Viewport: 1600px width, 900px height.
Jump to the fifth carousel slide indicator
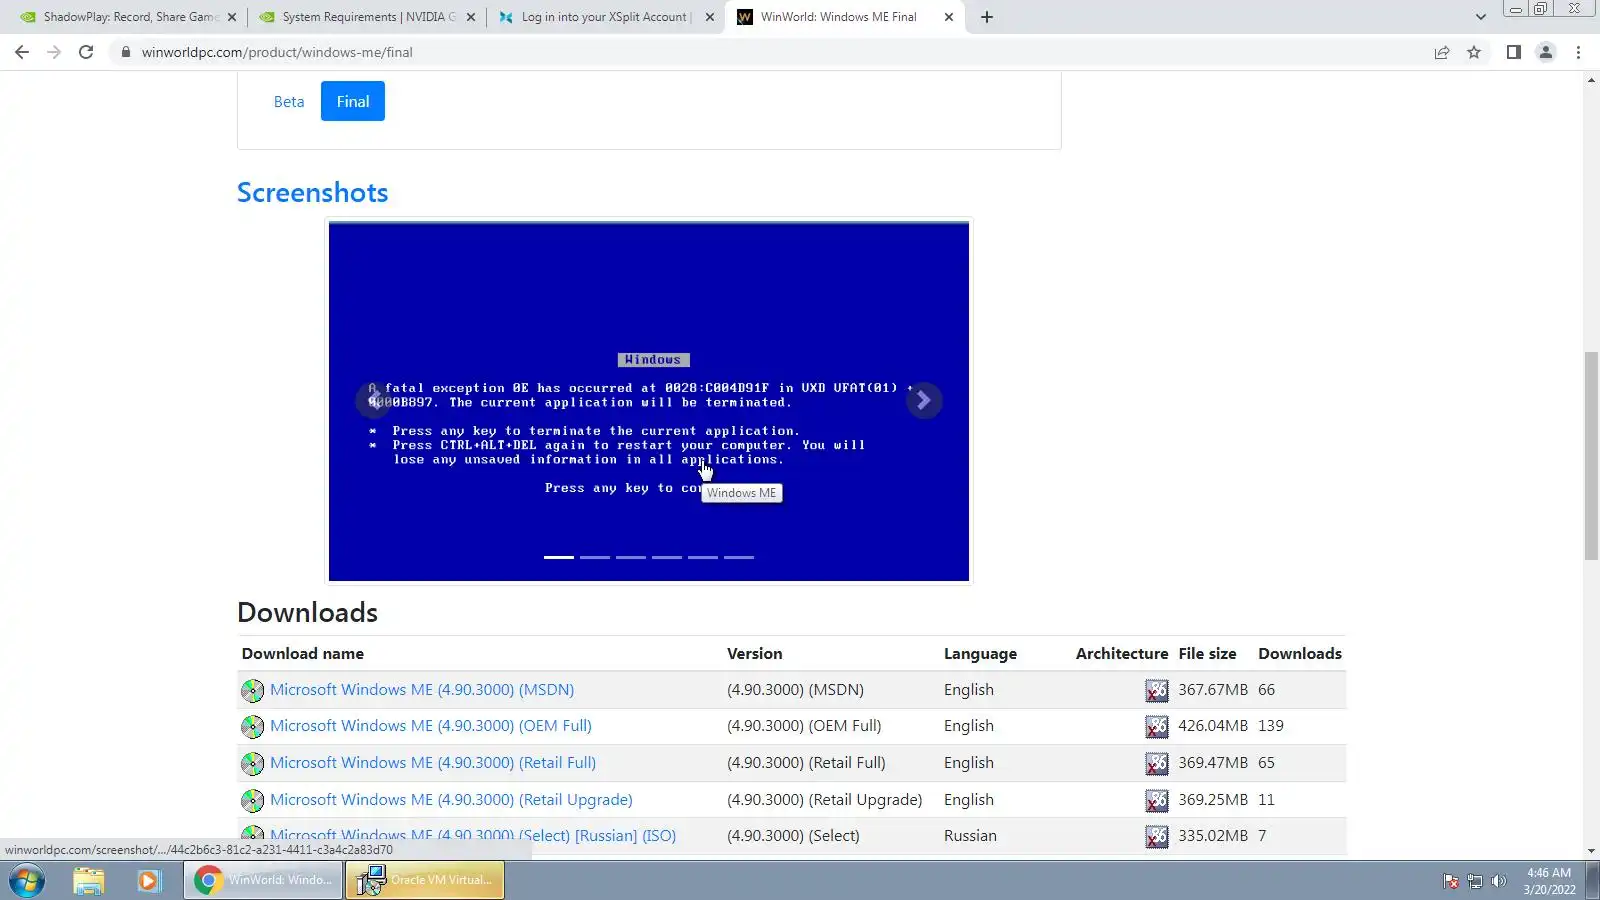click(703, 557)
